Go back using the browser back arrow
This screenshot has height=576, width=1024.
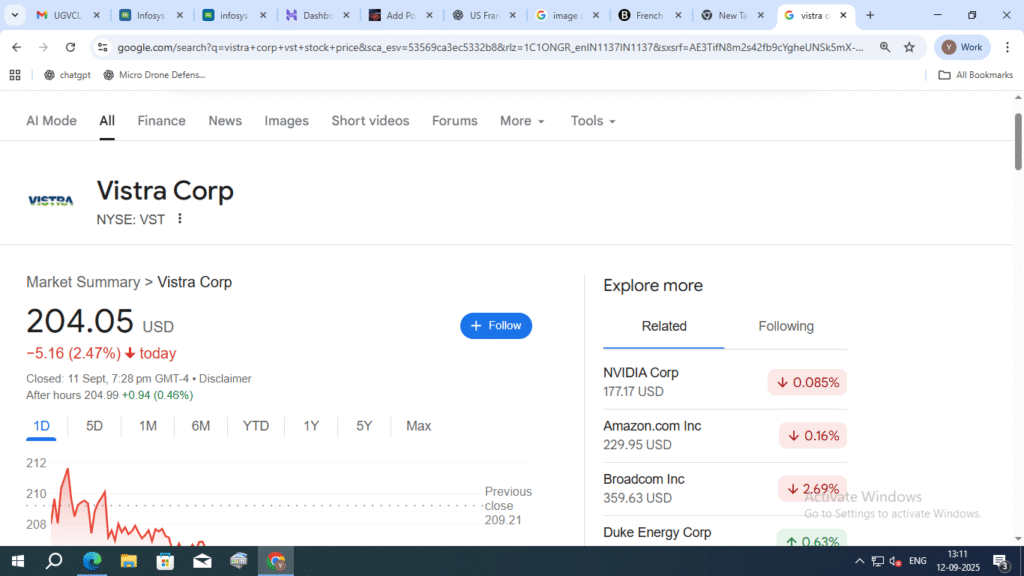coord(17,47)
